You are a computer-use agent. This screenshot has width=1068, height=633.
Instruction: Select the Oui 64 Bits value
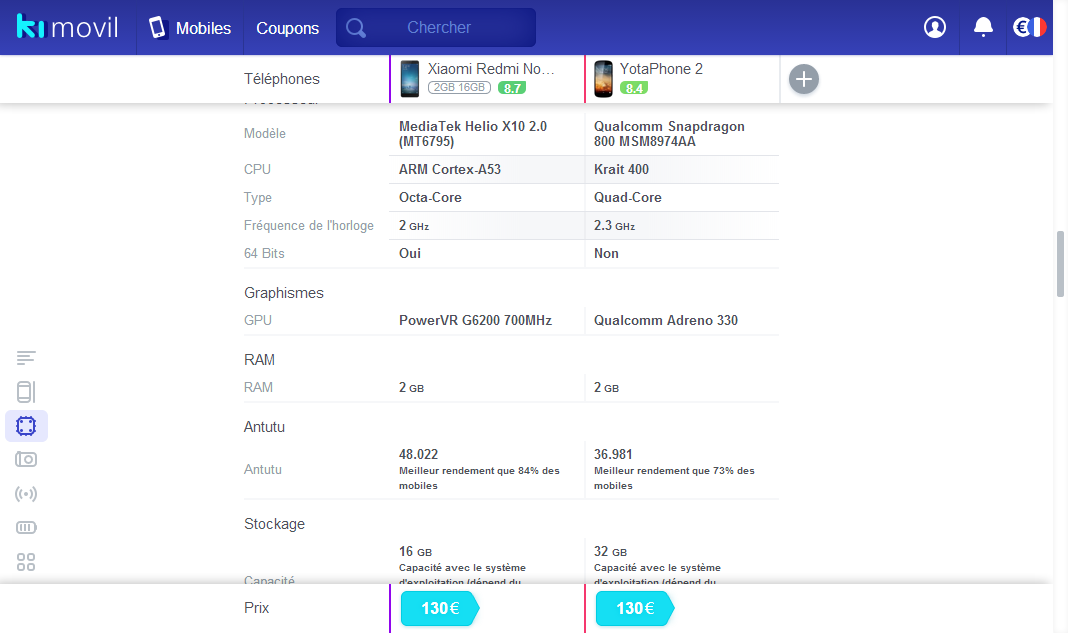click(x=409, y=253)
